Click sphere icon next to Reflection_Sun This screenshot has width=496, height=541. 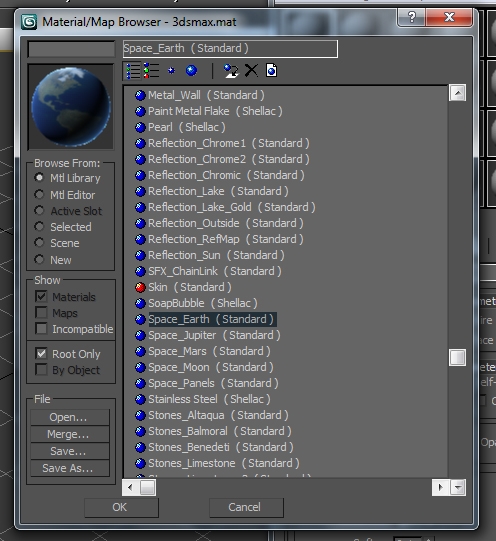point(140,256)
